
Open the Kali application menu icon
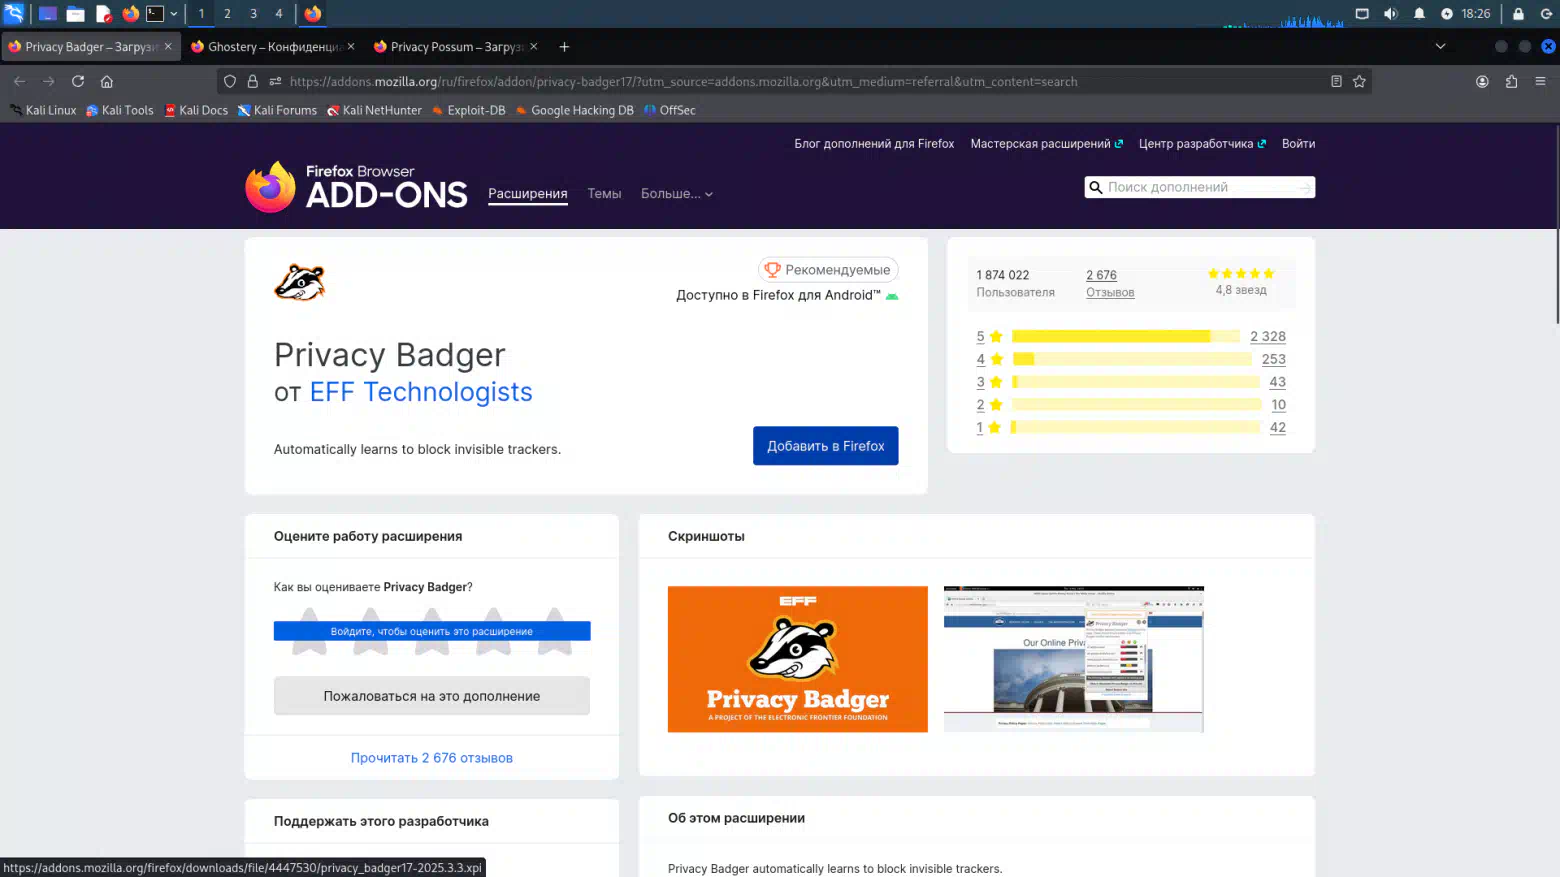tap(14, 14)
